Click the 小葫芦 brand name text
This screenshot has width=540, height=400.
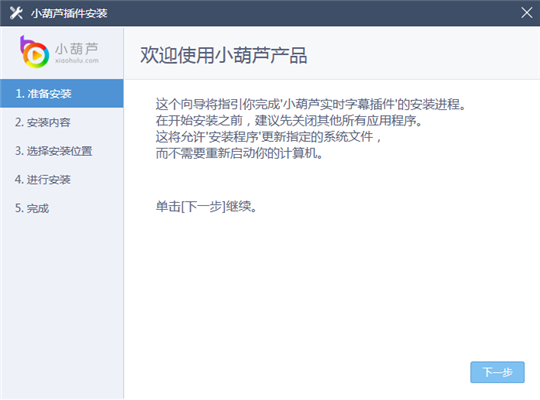pyautogui.click(x=77, y=49)
